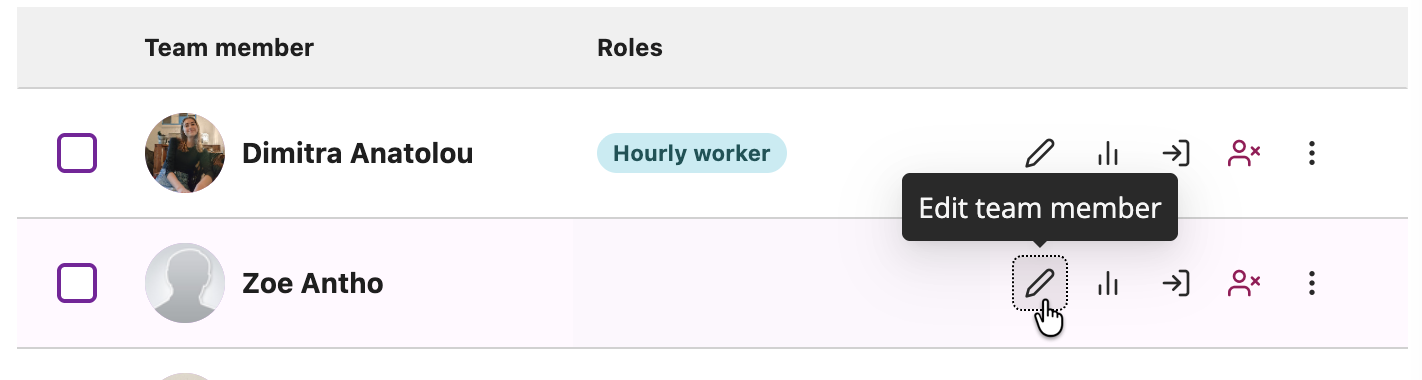Open Dimitra Anatolou's name link
This screenshot has height=380, width=1422.
358,153
